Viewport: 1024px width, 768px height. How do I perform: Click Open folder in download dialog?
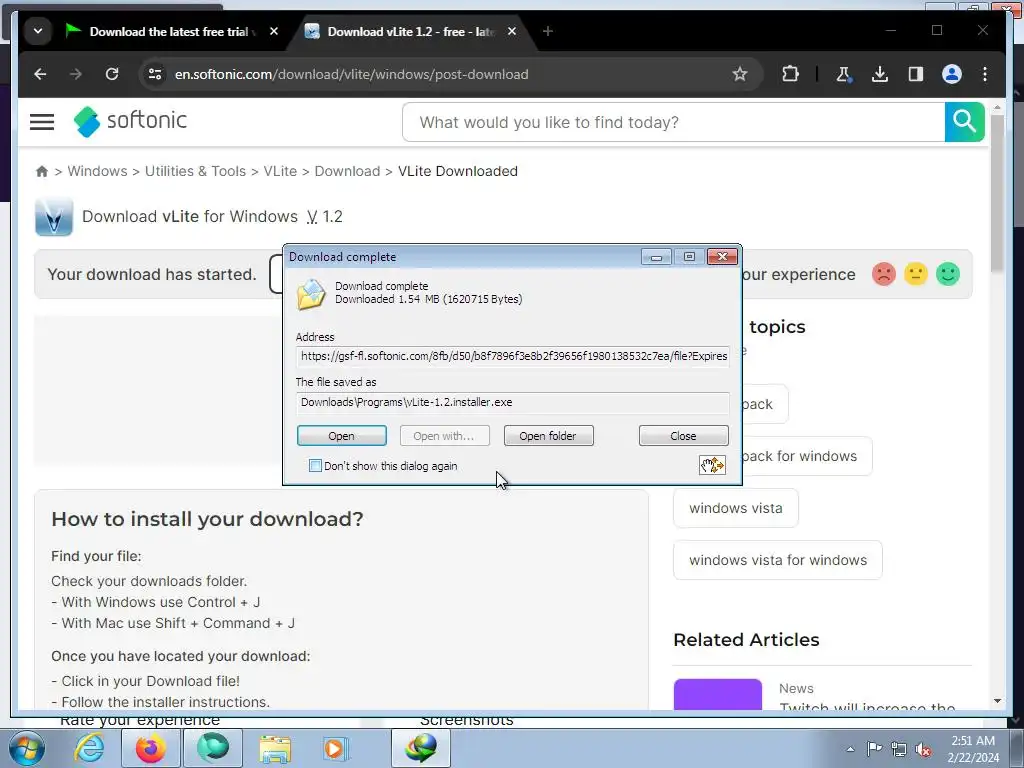549,436
